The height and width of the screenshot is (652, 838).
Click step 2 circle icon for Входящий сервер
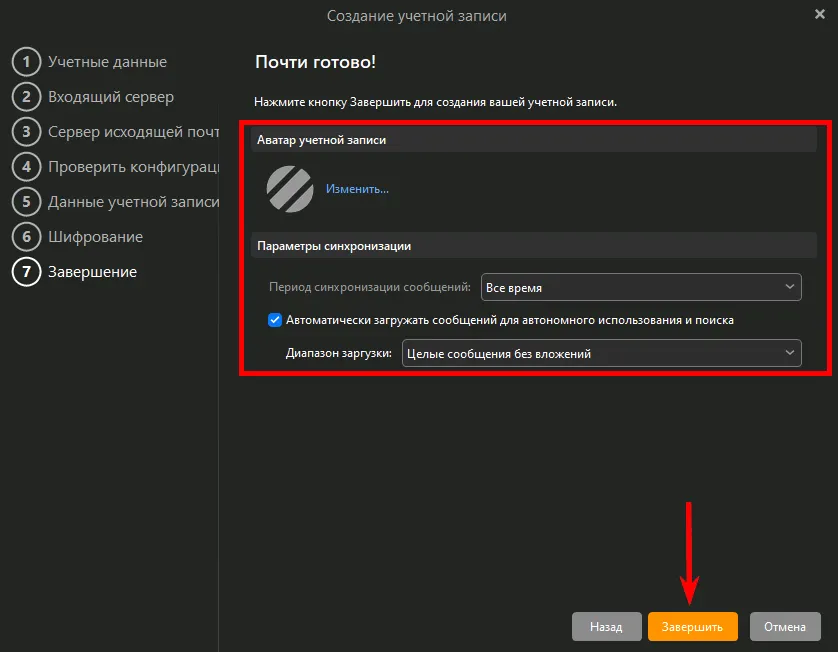tap(26, 97)
